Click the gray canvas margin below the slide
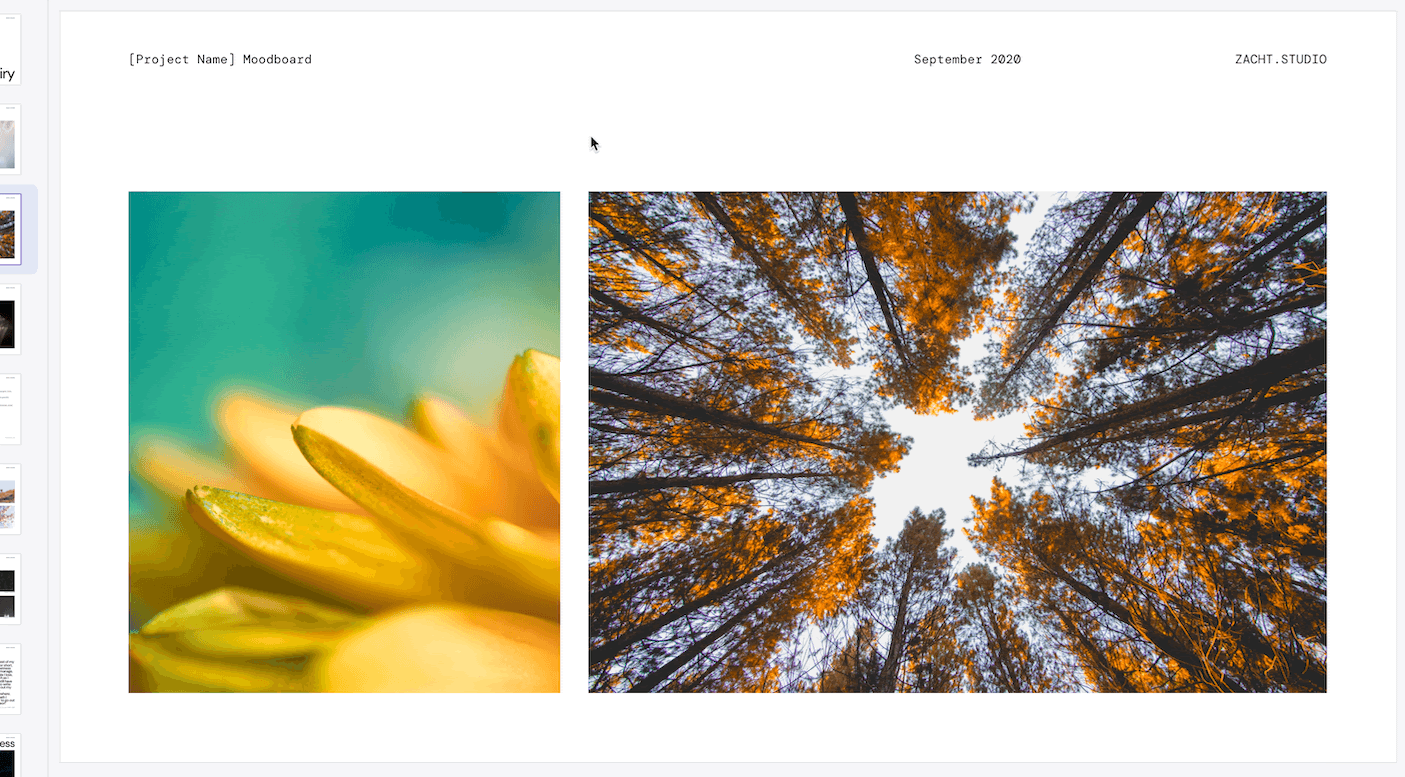1405x777 pixels. tap(728, 770)
